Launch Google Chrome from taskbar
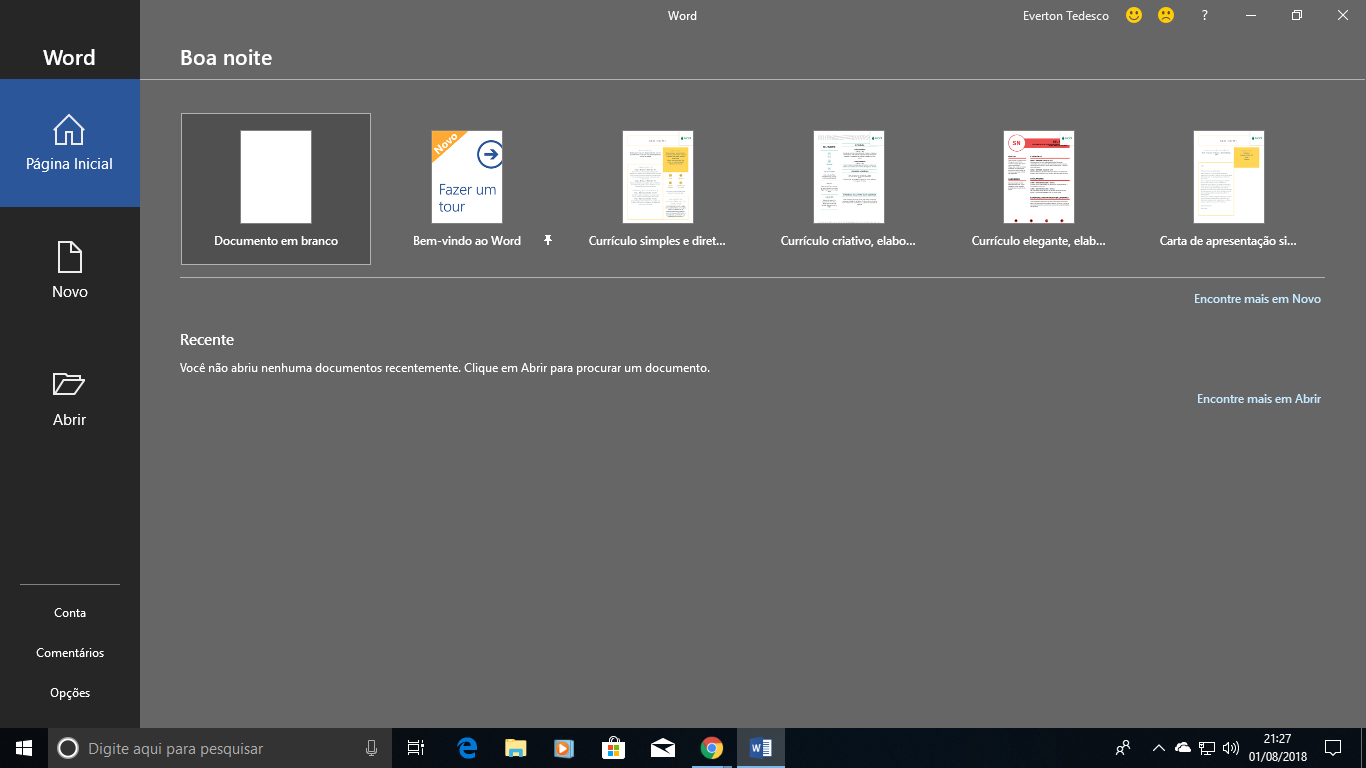Image resolution: width=1366 pixels, height=768 pixels. (711, 748)
